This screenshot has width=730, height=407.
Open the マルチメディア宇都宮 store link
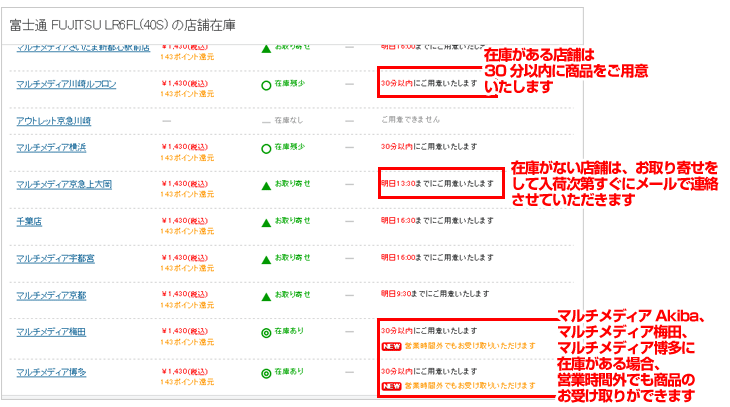(x=55, y=258)
